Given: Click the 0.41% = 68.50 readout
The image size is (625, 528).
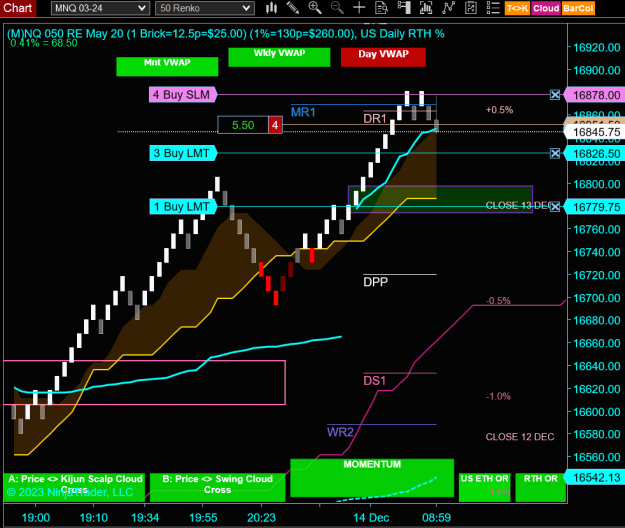Looking at the screenshot, I should coord(44,43).
